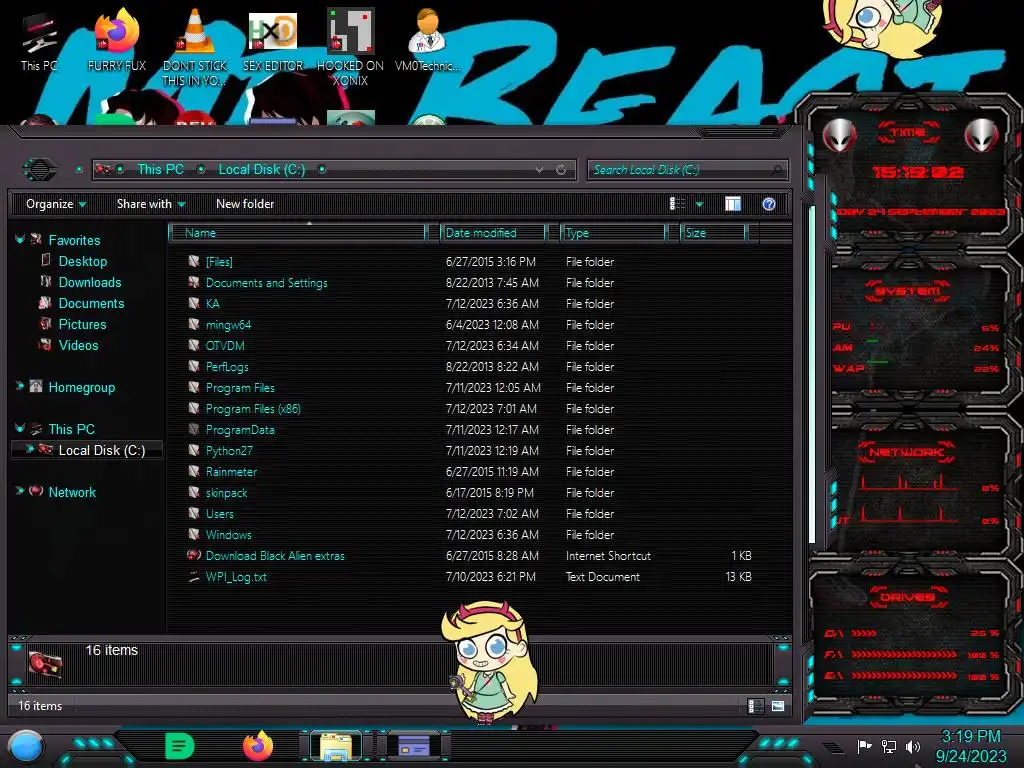Go to Downloads in Favorites
This screenshot has width=1024, height=768.
click(90, 282)
